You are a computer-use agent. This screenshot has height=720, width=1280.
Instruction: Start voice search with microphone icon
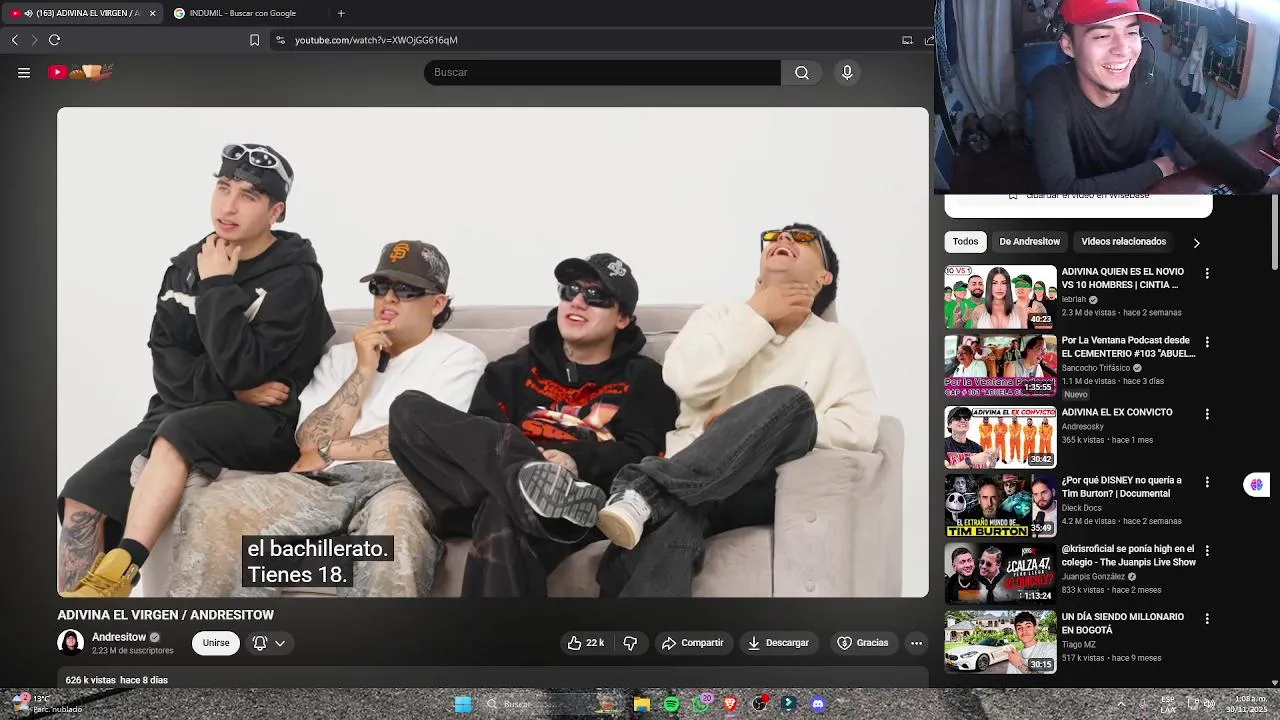click(847, 72)
